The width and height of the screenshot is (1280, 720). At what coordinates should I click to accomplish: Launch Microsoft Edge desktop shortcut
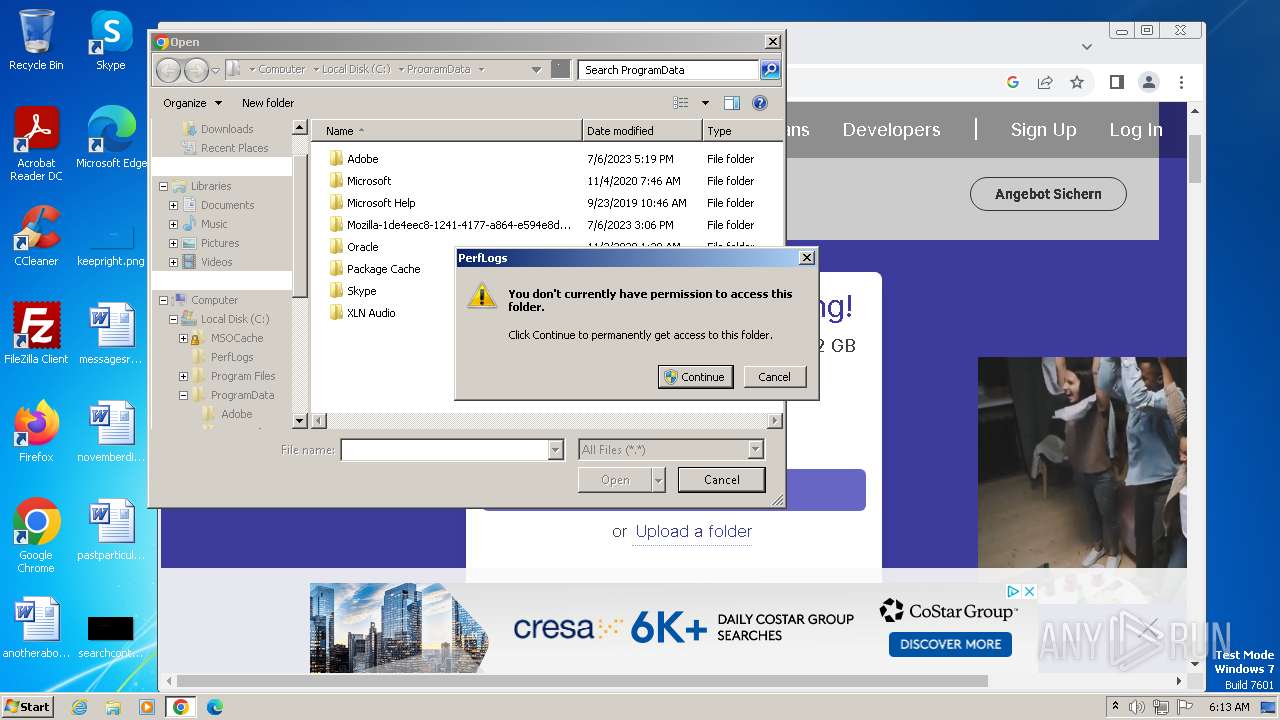[111, 137]
